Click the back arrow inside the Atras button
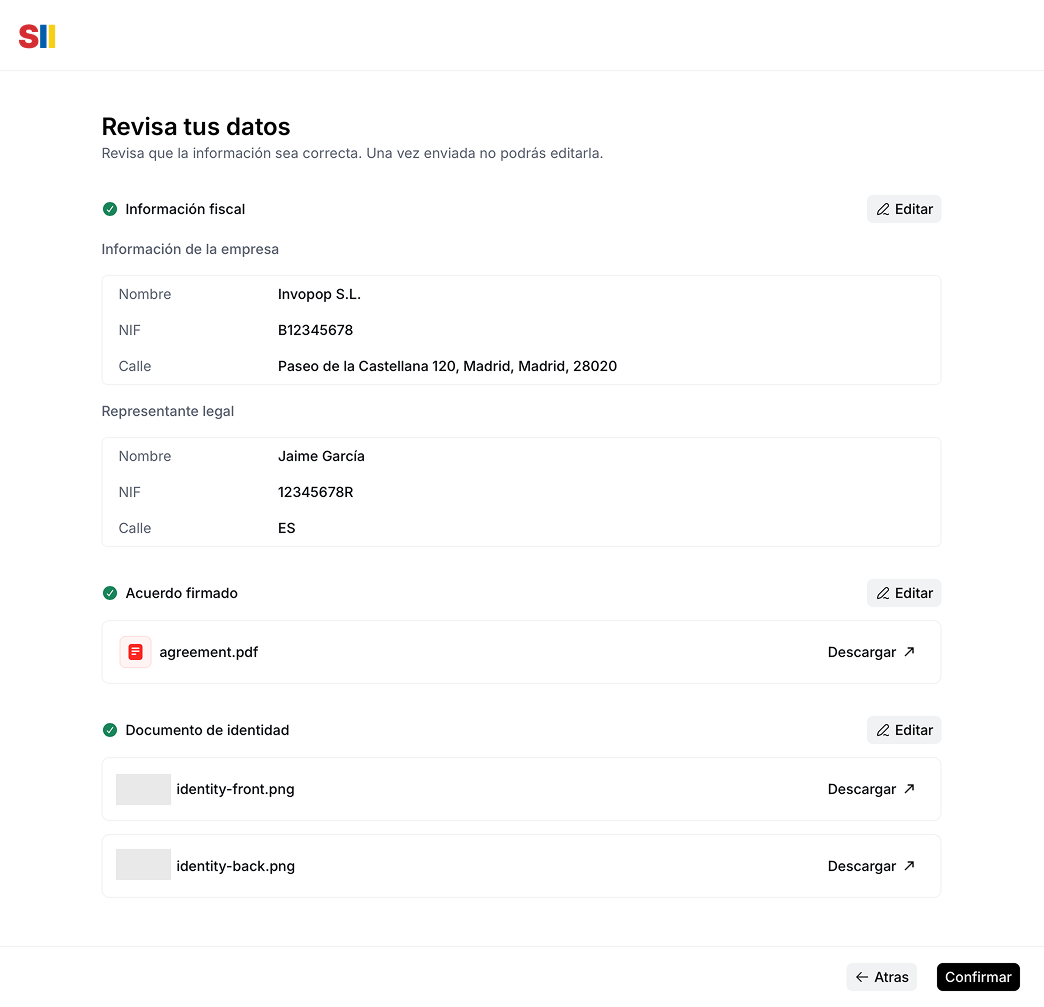The height and width of the screenshot is (1007, 1044). coord(862,976)
